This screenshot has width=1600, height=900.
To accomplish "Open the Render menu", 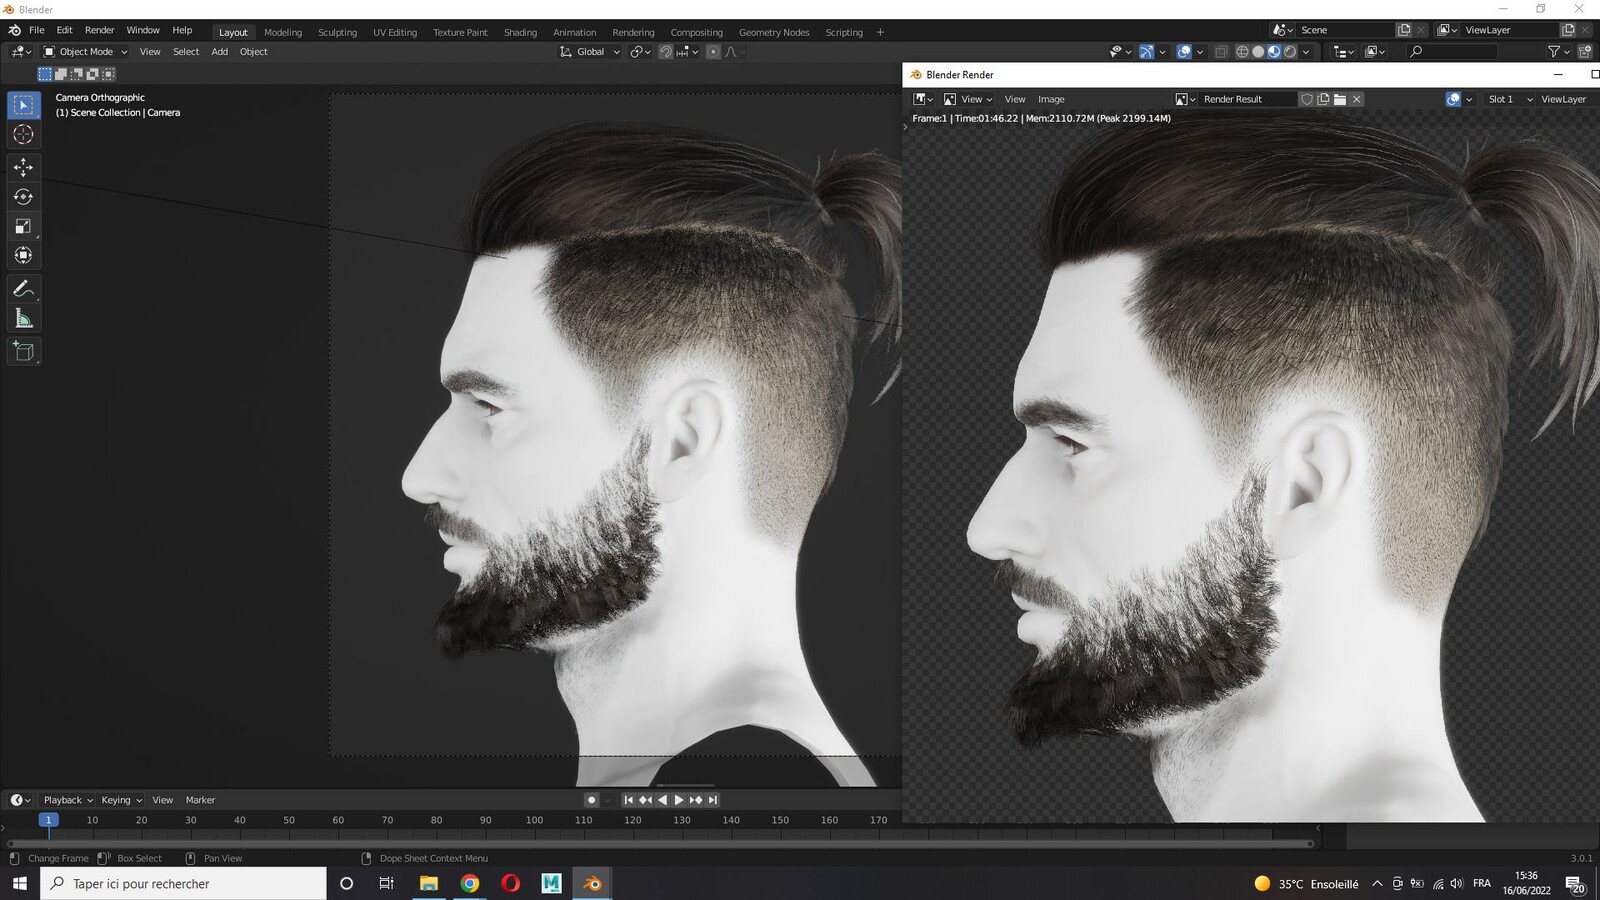I will coord(99,30).
